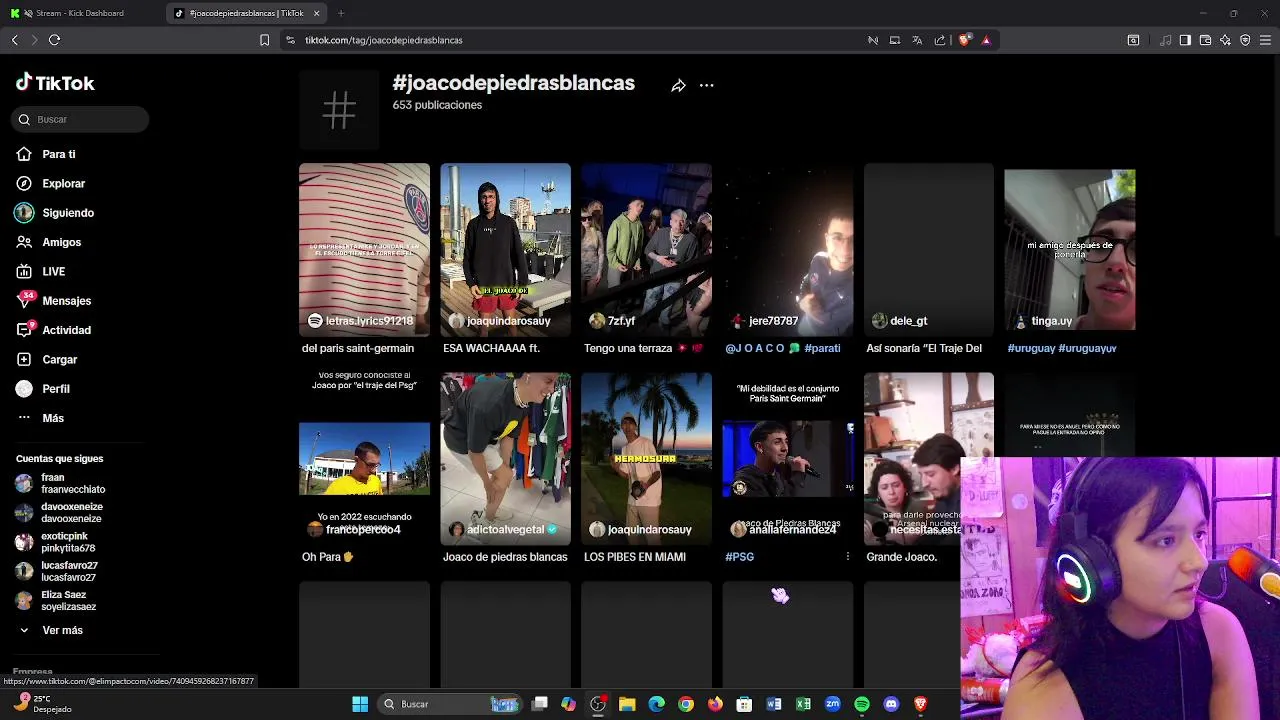Open video thumbnail by tinga.uy
This screenshot has height=720, width=1280.
click(1070, 250)
